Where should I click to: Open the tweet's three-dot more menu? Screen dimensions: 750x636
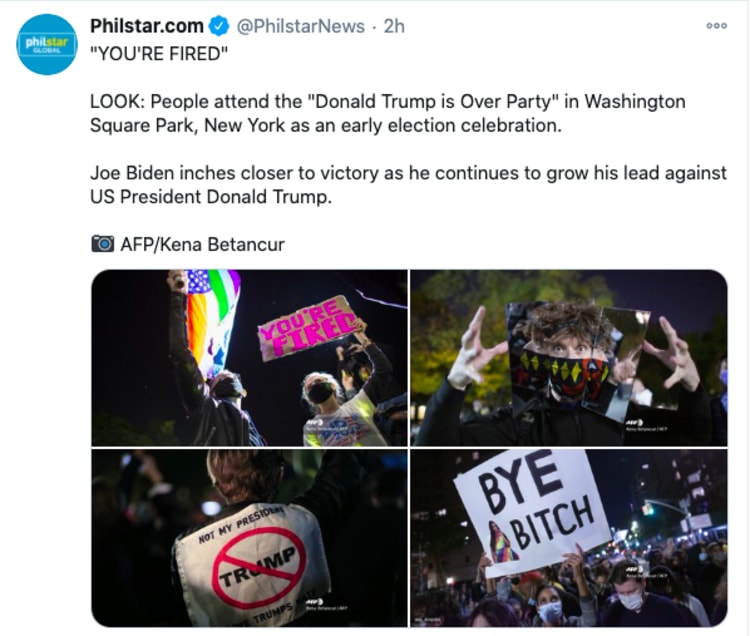717,26
